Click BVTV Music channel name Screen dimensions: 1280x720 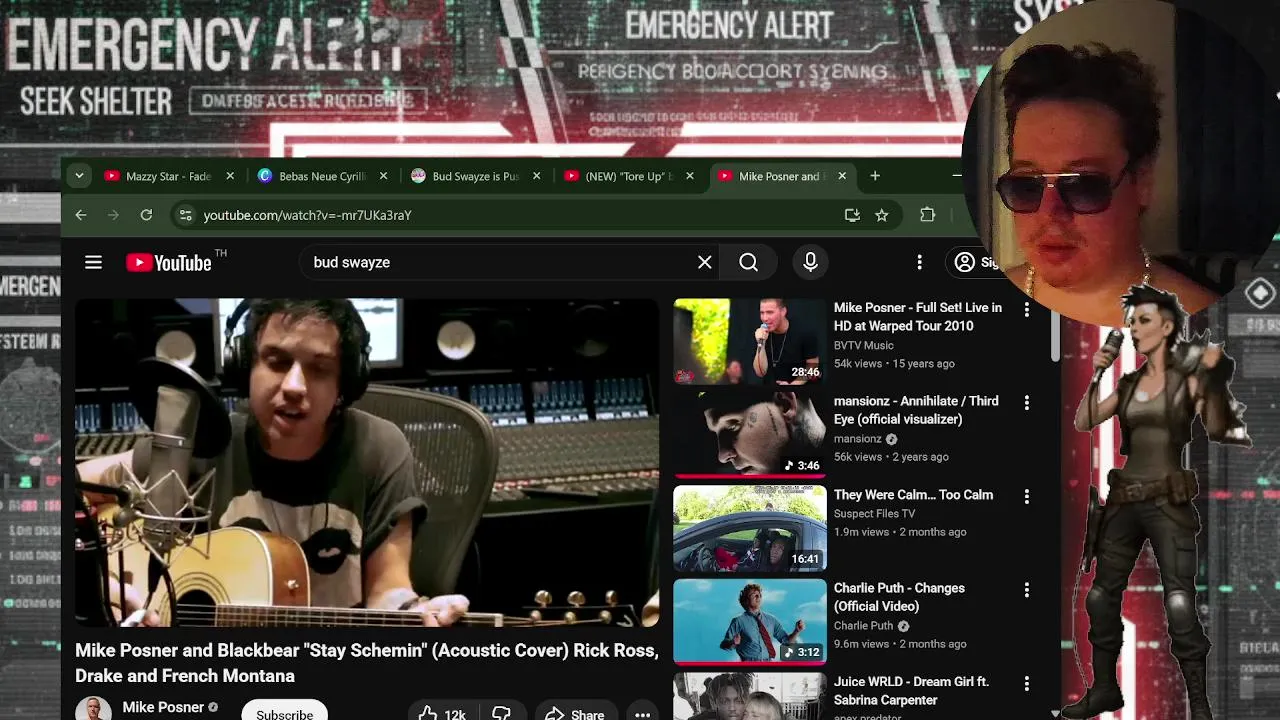(x=864, y=345)
